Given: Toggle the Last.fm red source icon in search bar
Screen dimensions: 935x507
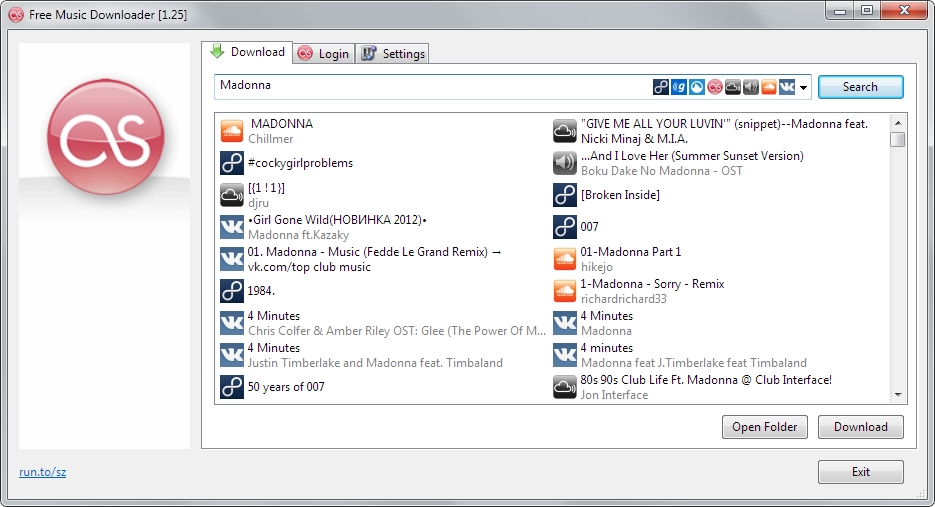Looking at the screenshot, I should click(715, 87).
